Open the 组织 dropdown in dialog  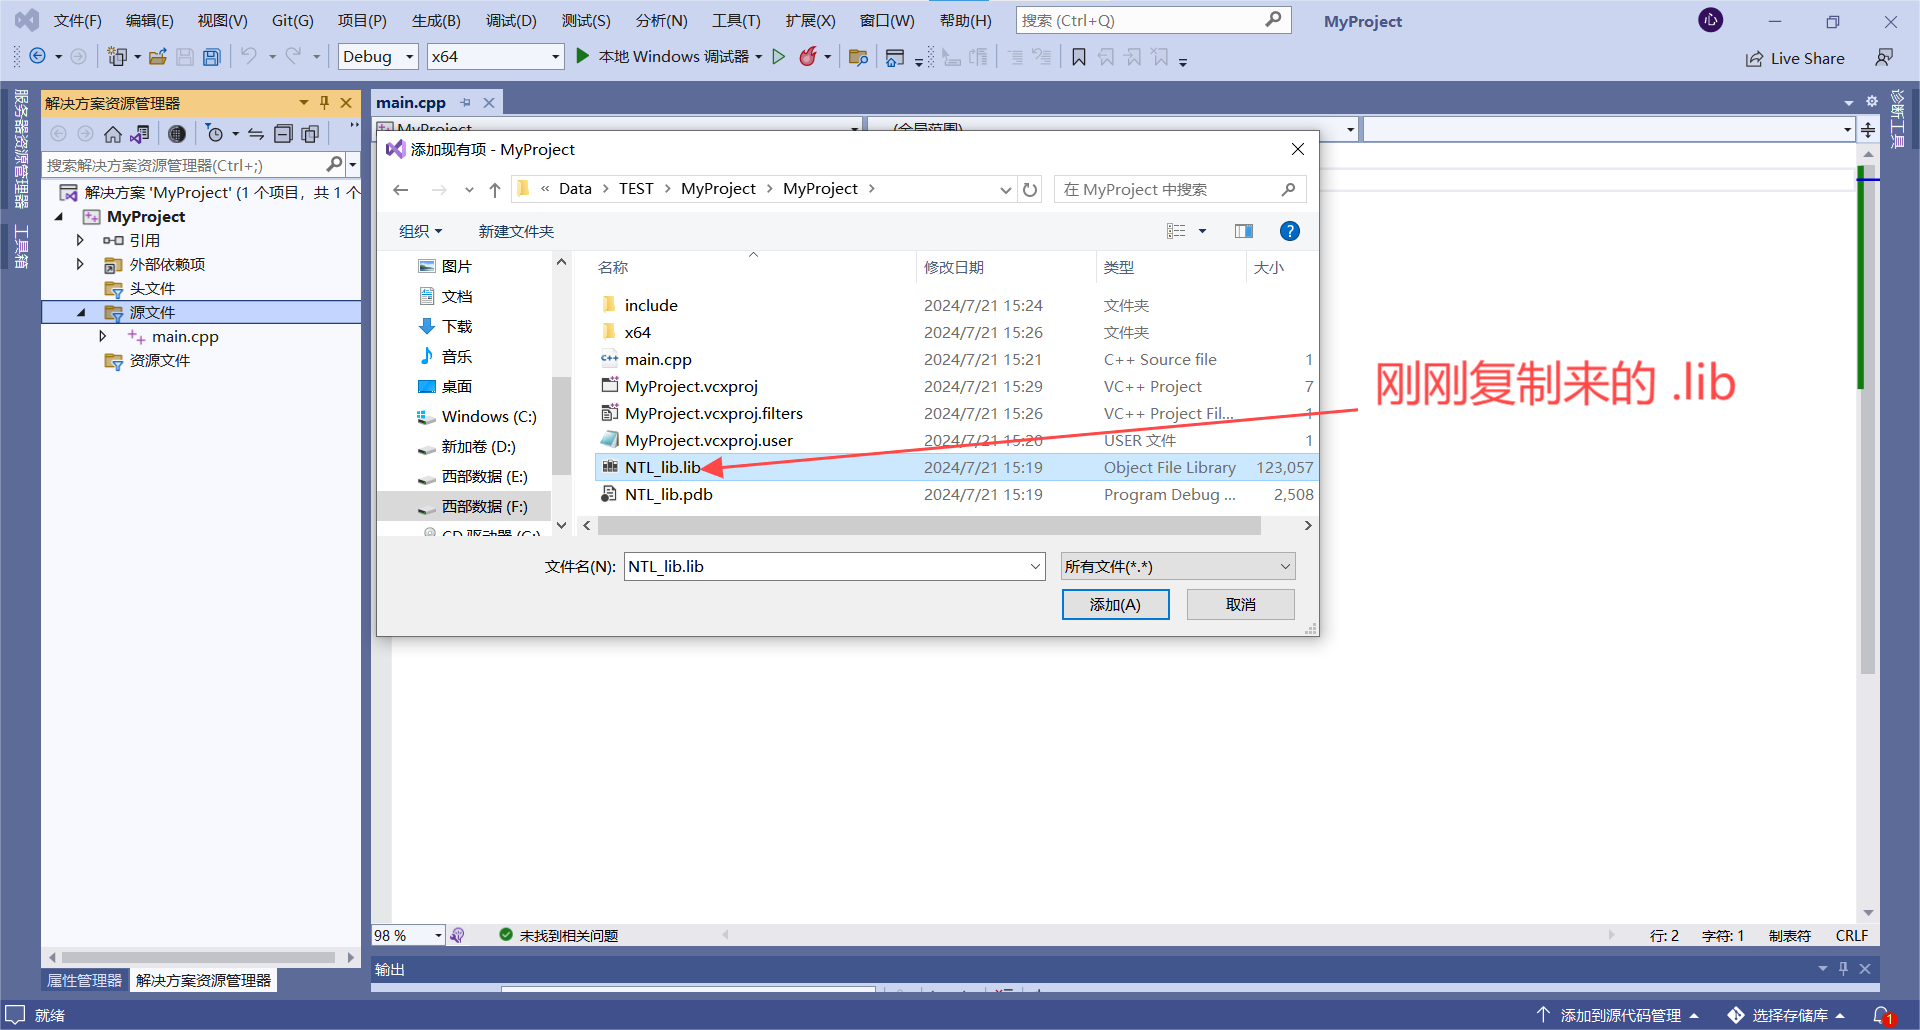(421, 231)
